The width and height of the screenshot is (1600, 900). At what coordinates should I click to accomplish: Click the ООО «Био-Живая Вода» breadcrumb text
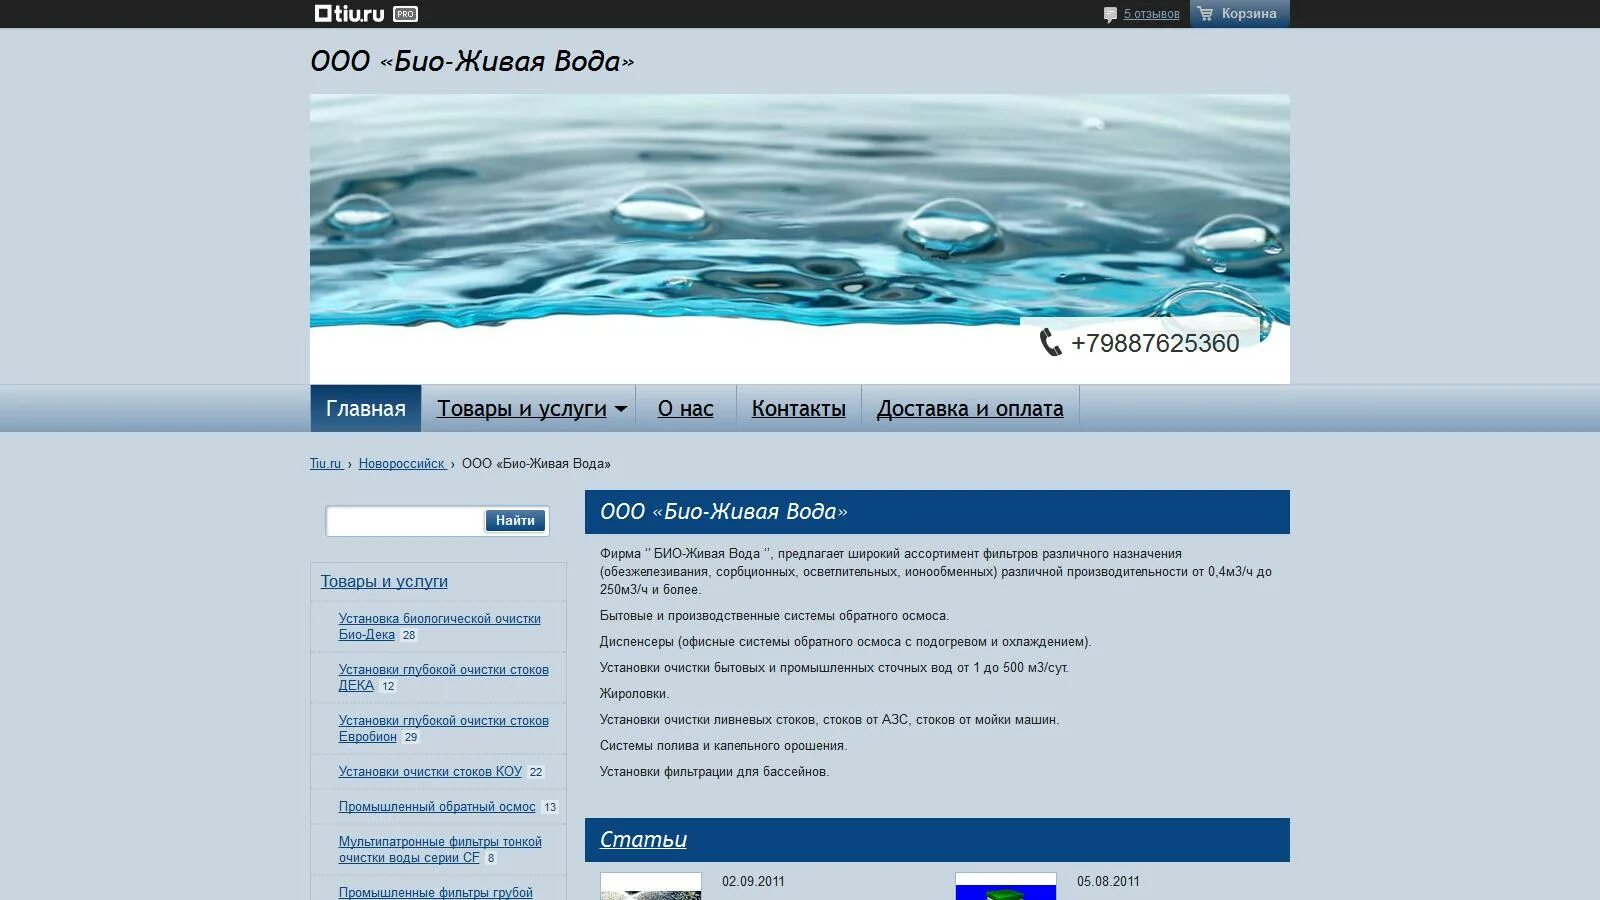536,464
